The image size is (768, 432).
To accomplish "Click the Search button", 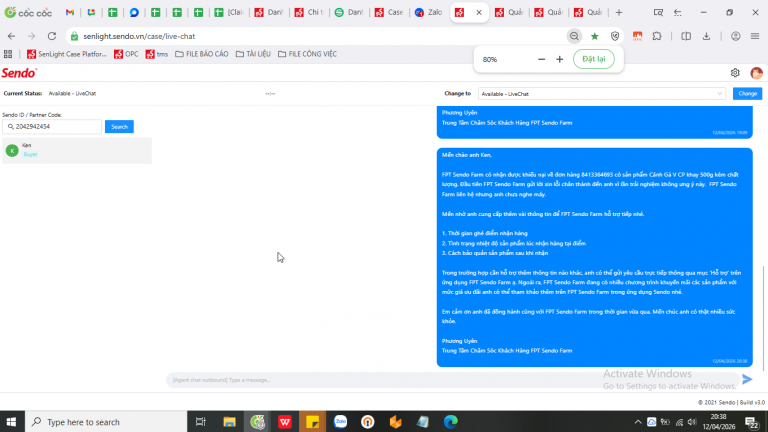I will (119, 127).
